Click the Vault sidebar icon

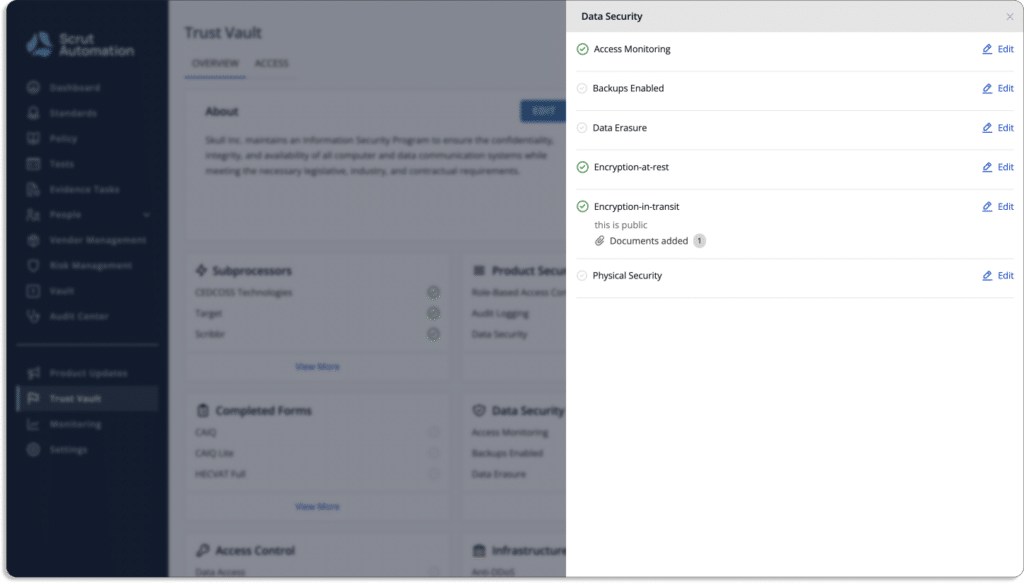(33, 291)
